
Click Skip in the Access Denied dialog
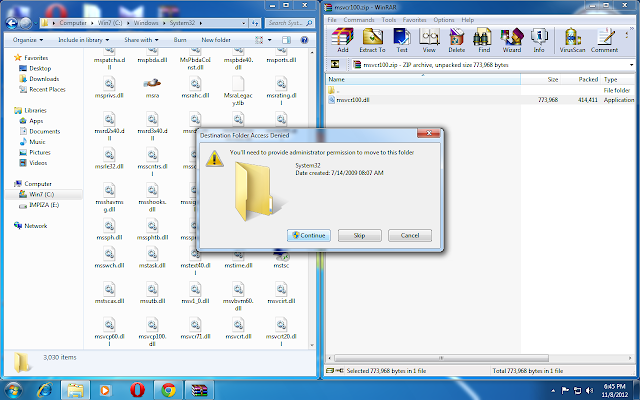[360, 236]
